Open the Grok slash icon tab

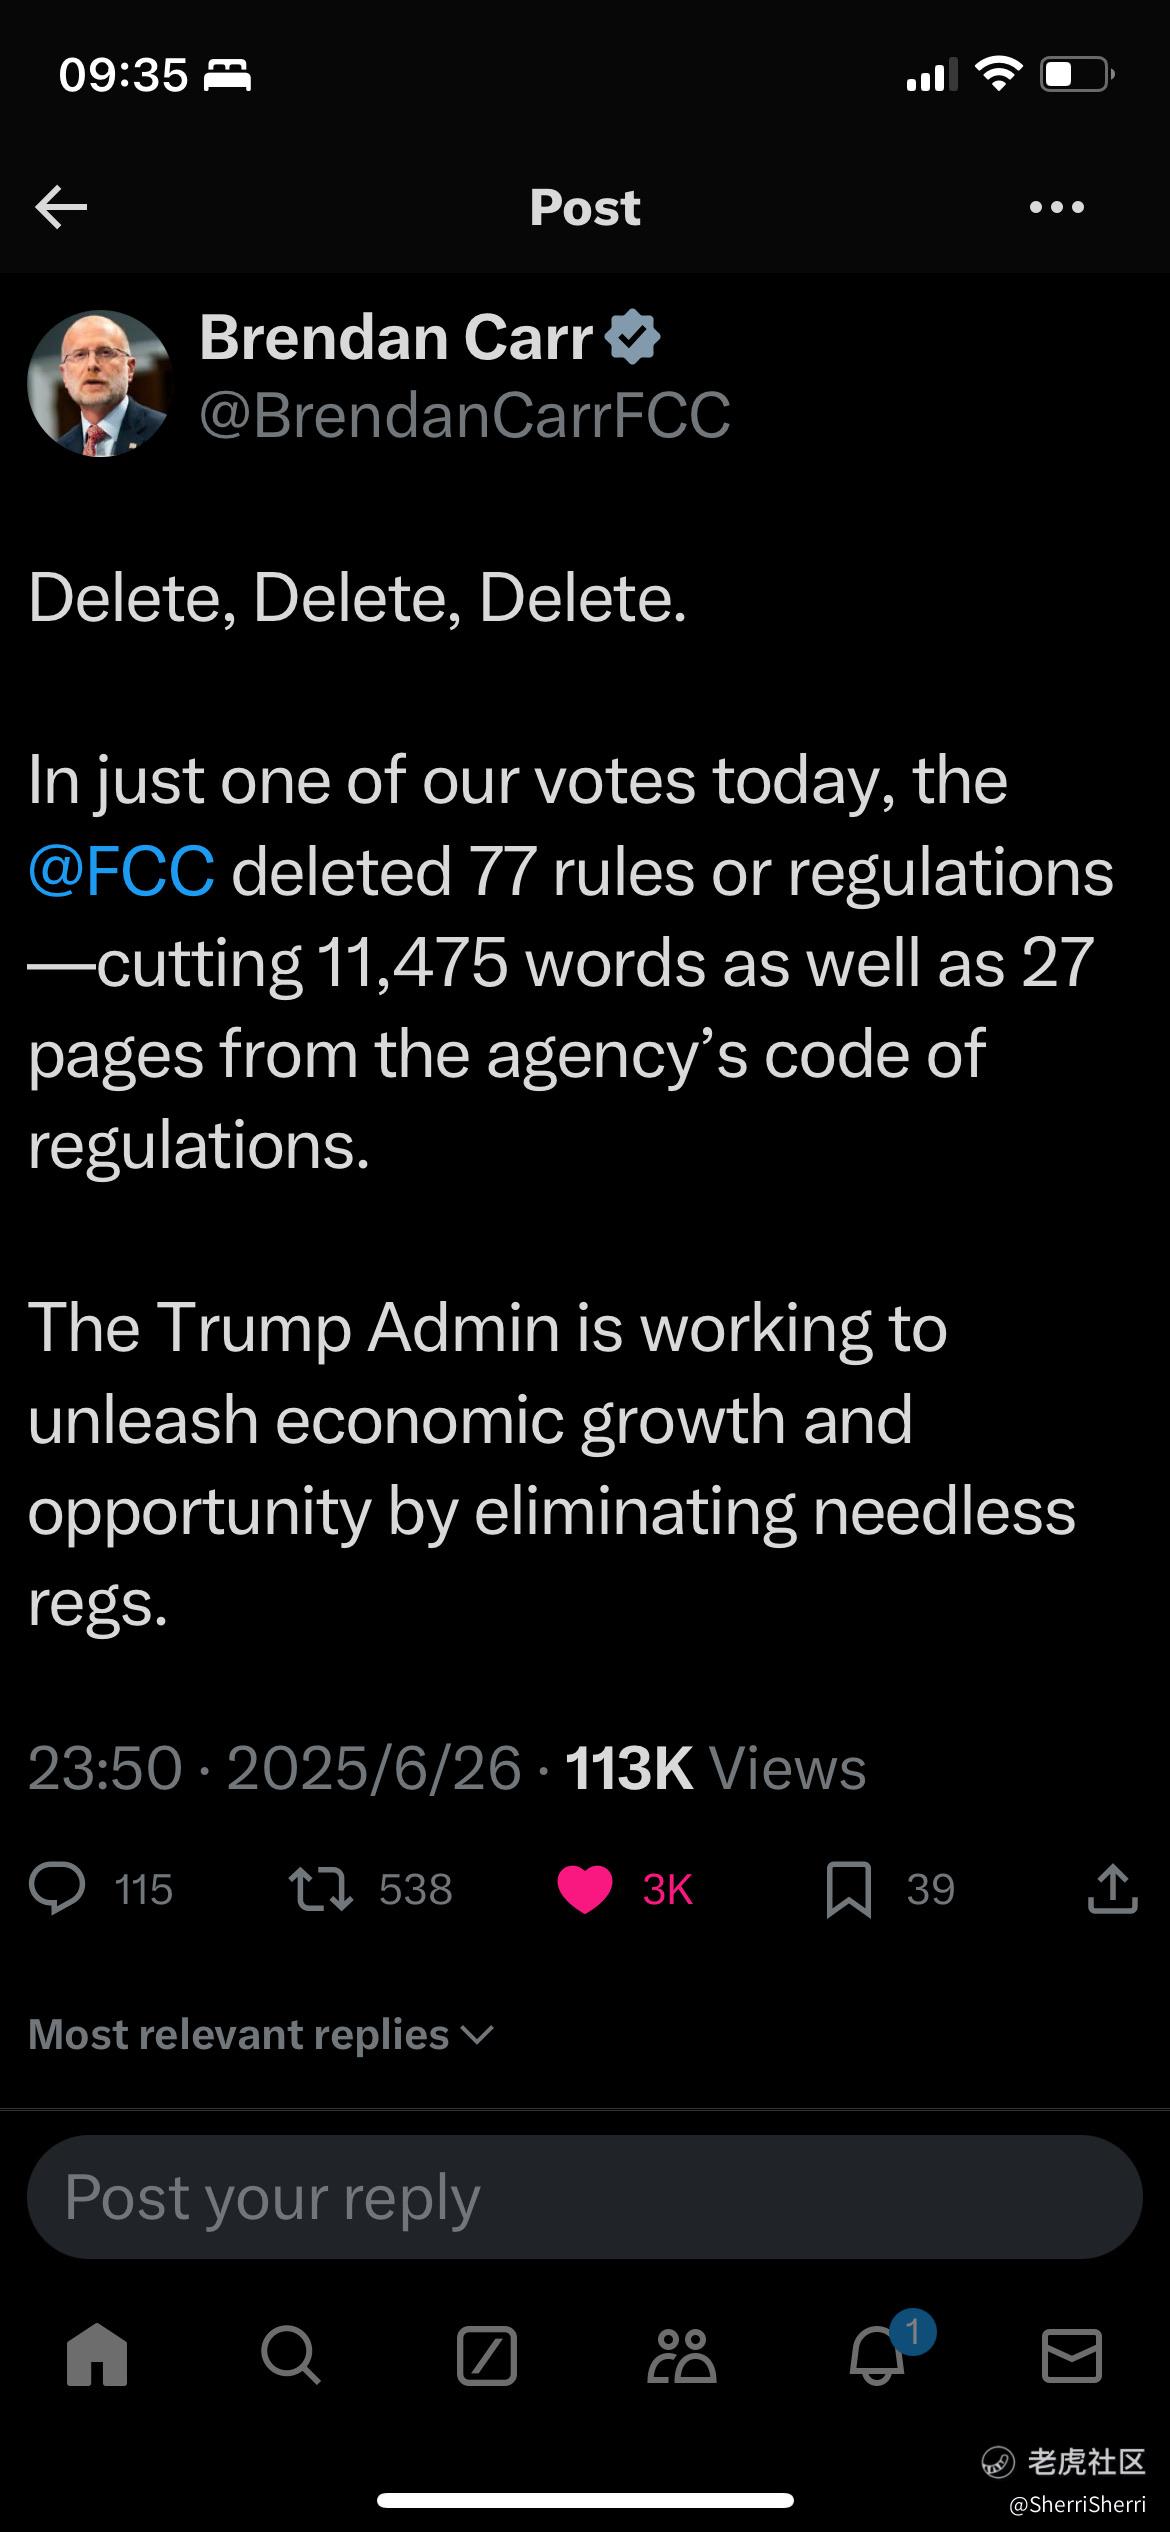tap(487, 2357)
